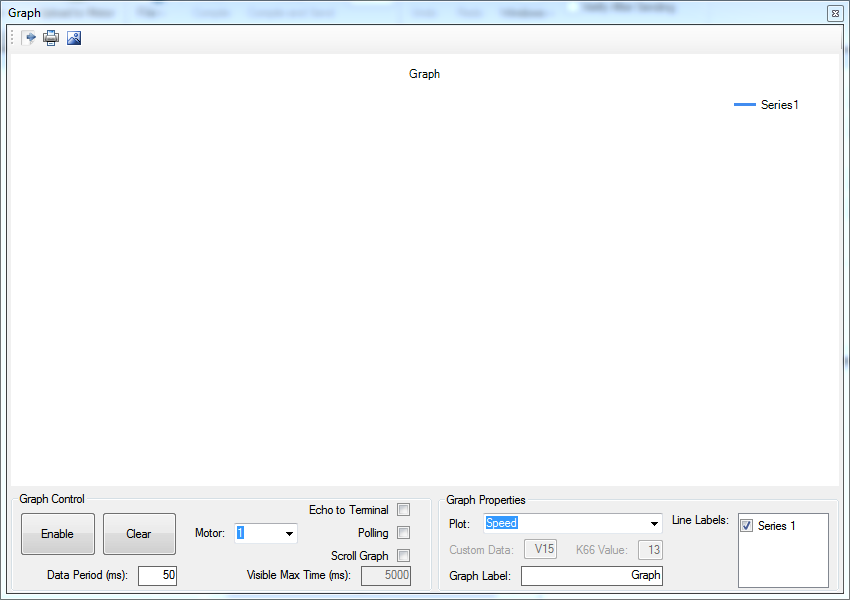Toggle the Echo to Terminal checkbox
This screenshot has height=600, width=850.
404,510
